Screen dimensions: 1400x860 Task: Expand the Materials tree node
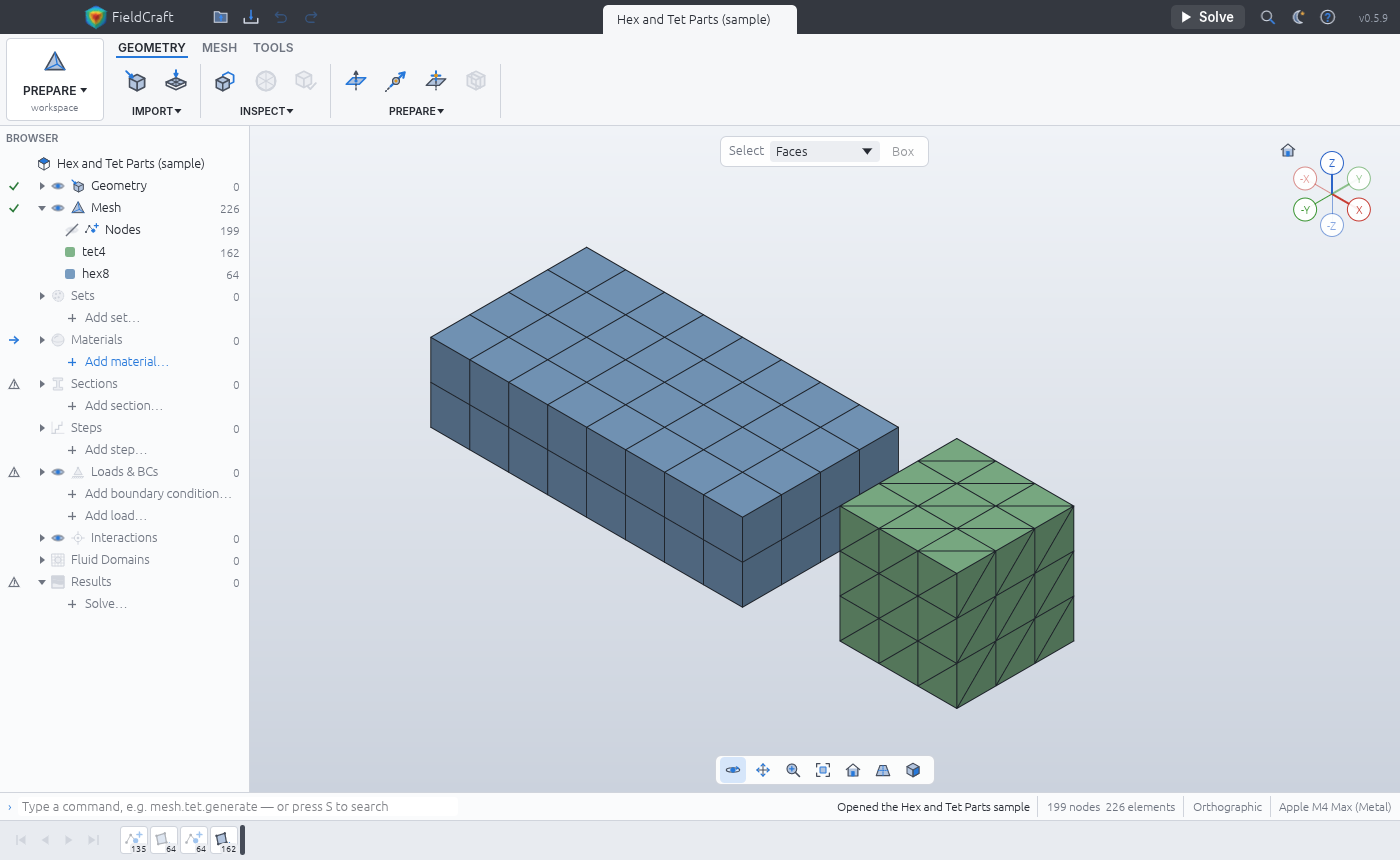42,340
